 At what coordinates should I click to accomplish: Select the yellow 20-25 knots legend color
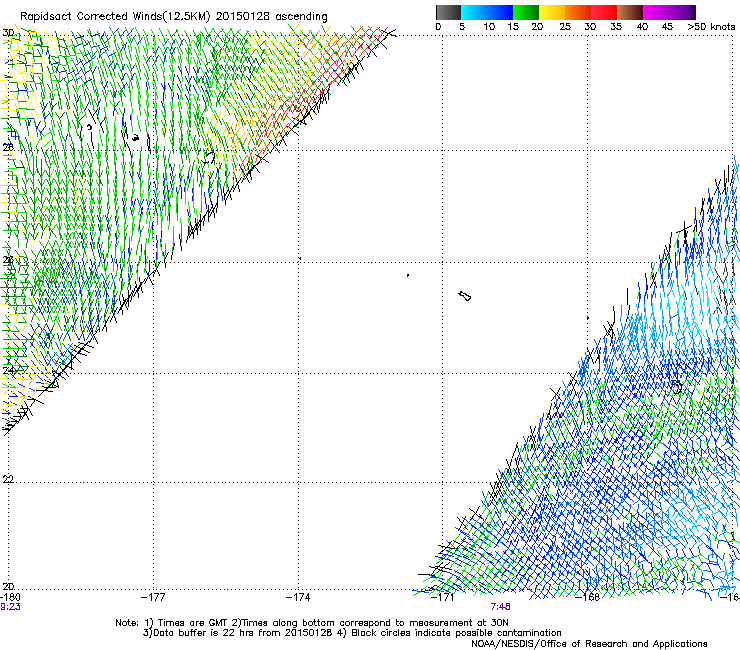[x=552, y=12]
